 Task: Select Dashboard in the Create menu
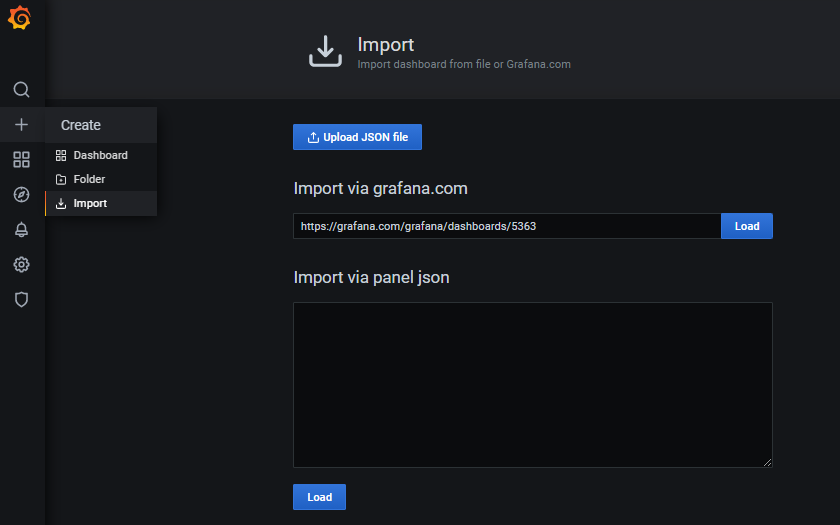click(101, 155)
